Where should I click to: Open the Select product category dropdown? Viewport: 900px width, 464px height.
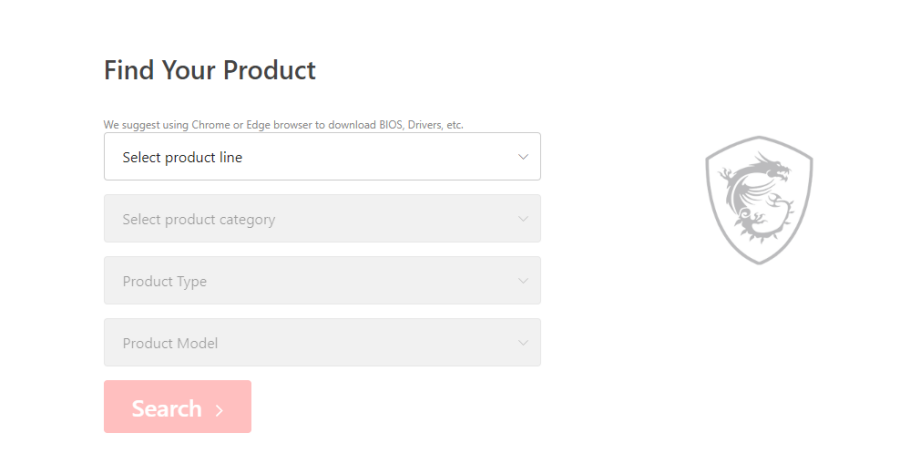tap(322, 219)
